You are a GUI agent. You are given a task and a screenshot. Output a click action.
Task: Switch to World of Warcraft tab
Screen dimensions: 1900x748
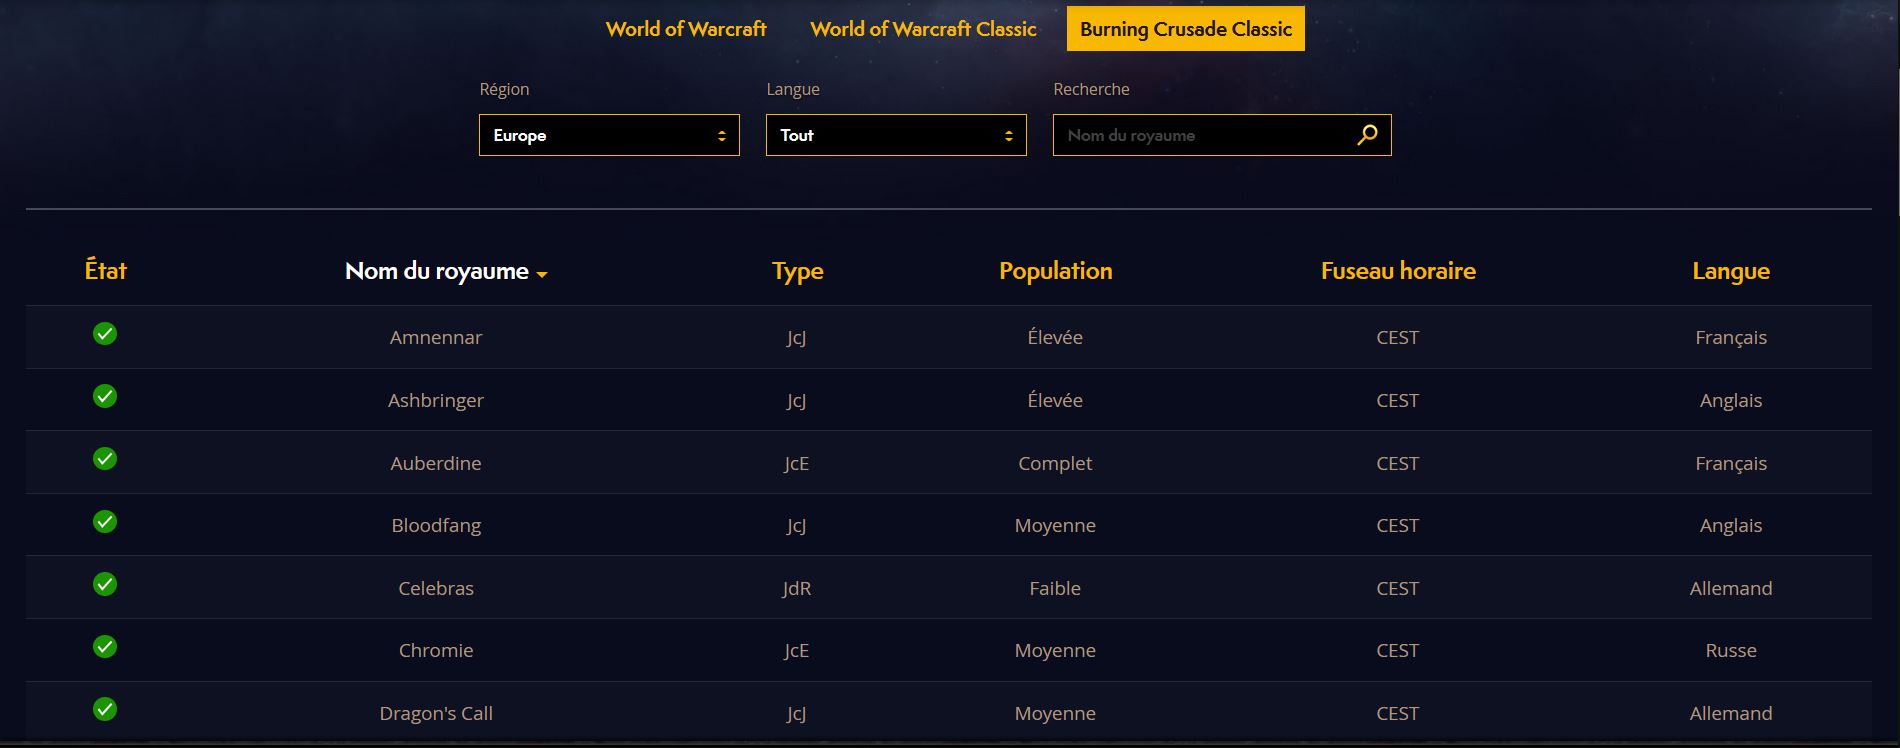tap(686, 29)
